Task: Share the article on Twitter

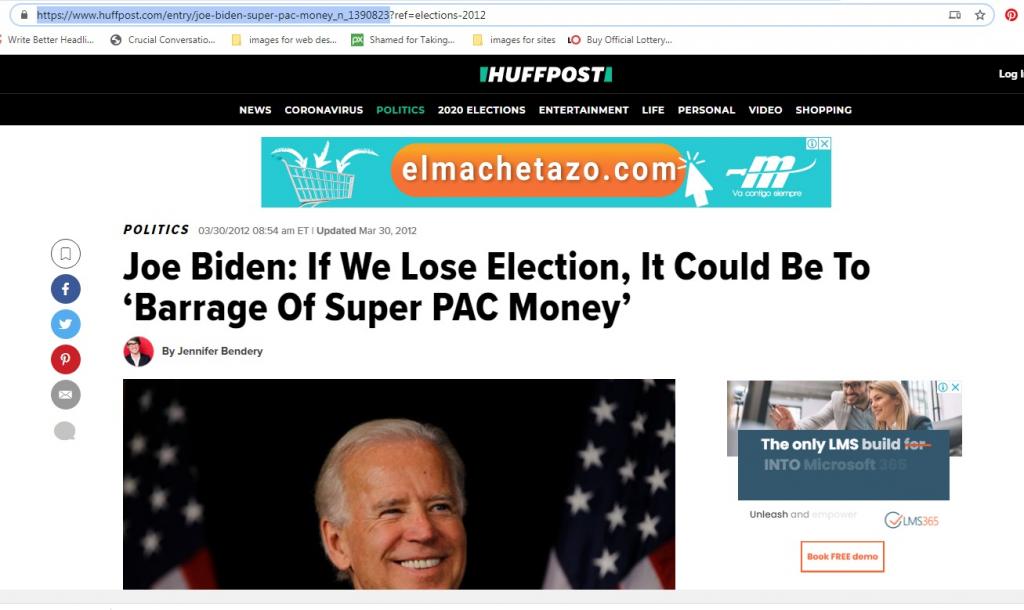Action: (x=65, y=324)
